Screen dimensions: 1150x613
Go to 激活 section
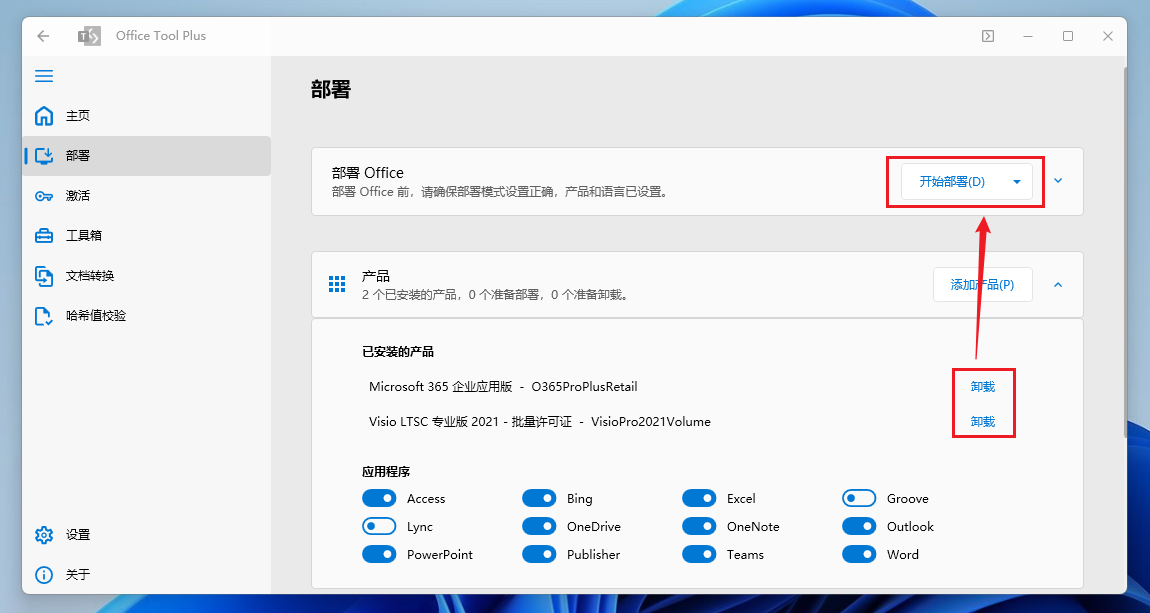coord(147,196)
